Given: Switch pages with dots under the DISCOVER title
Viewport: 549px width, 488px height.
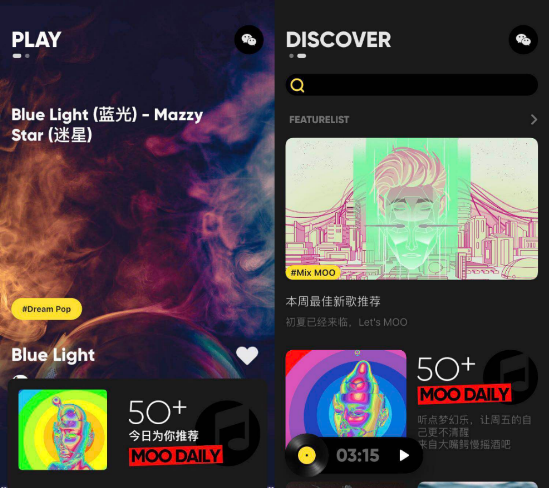Looking at the screenshot, I should click(x=298, y=56).
